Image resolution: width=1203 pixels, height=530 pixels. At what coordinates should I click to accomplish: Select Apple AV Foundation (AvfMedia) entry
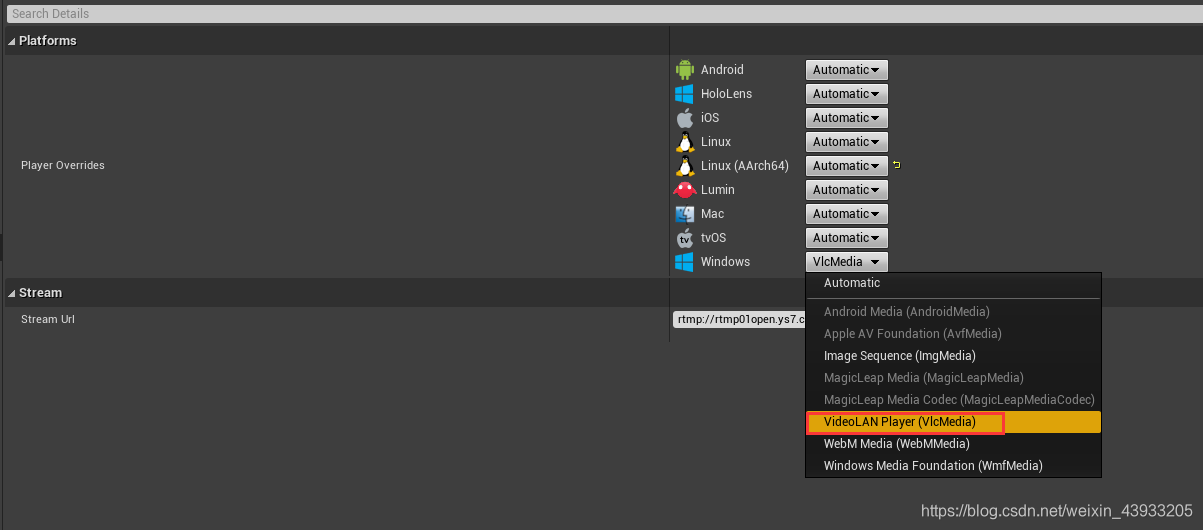953,334
